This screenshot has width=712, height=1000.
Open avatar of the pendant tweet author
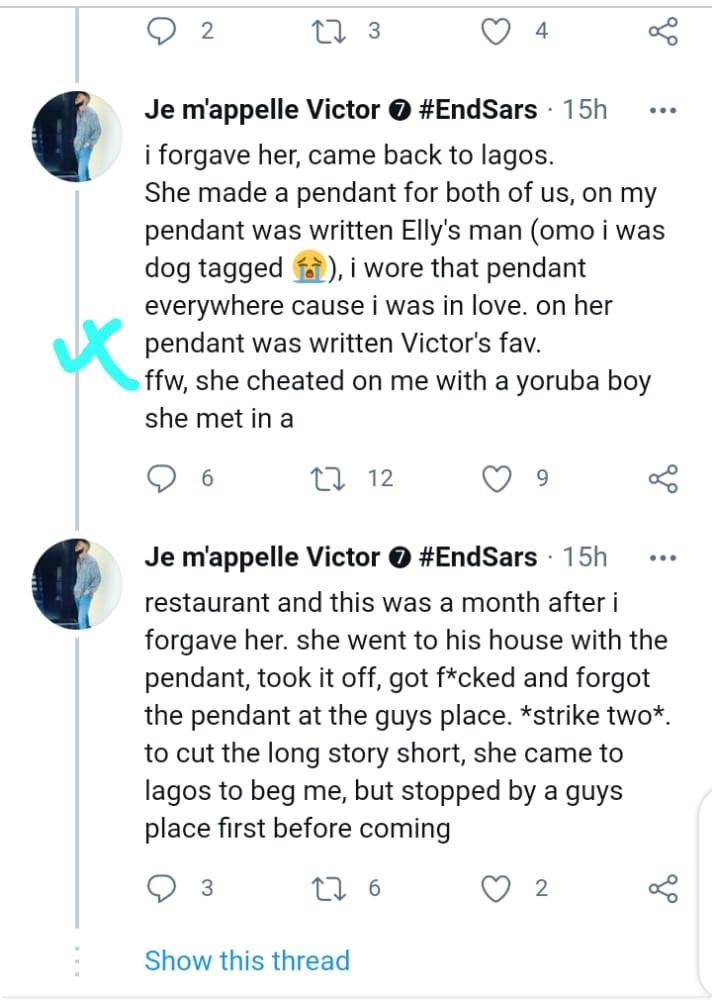[x=77, y=141]
